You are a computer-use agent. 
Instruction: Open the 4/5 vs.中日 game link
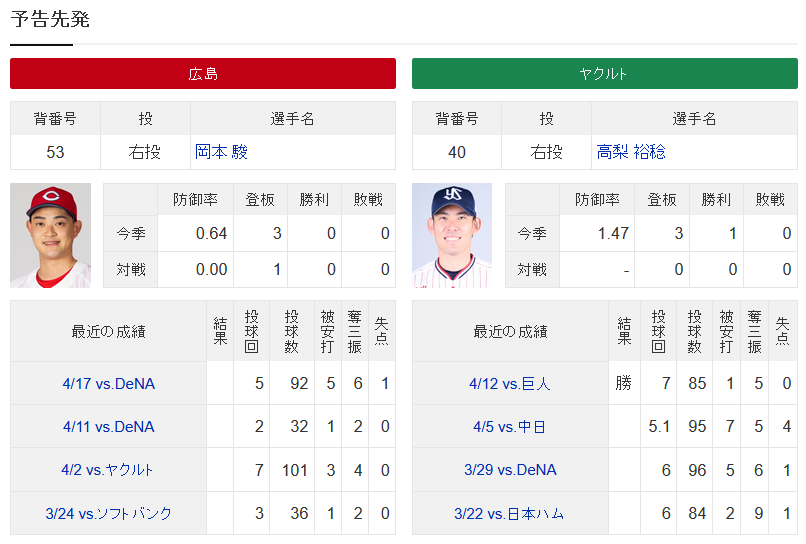(510, 427)
